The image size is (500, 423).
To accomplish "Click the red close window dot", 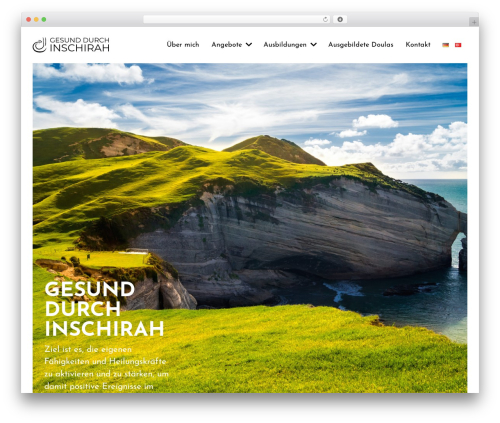I will 29,20.
